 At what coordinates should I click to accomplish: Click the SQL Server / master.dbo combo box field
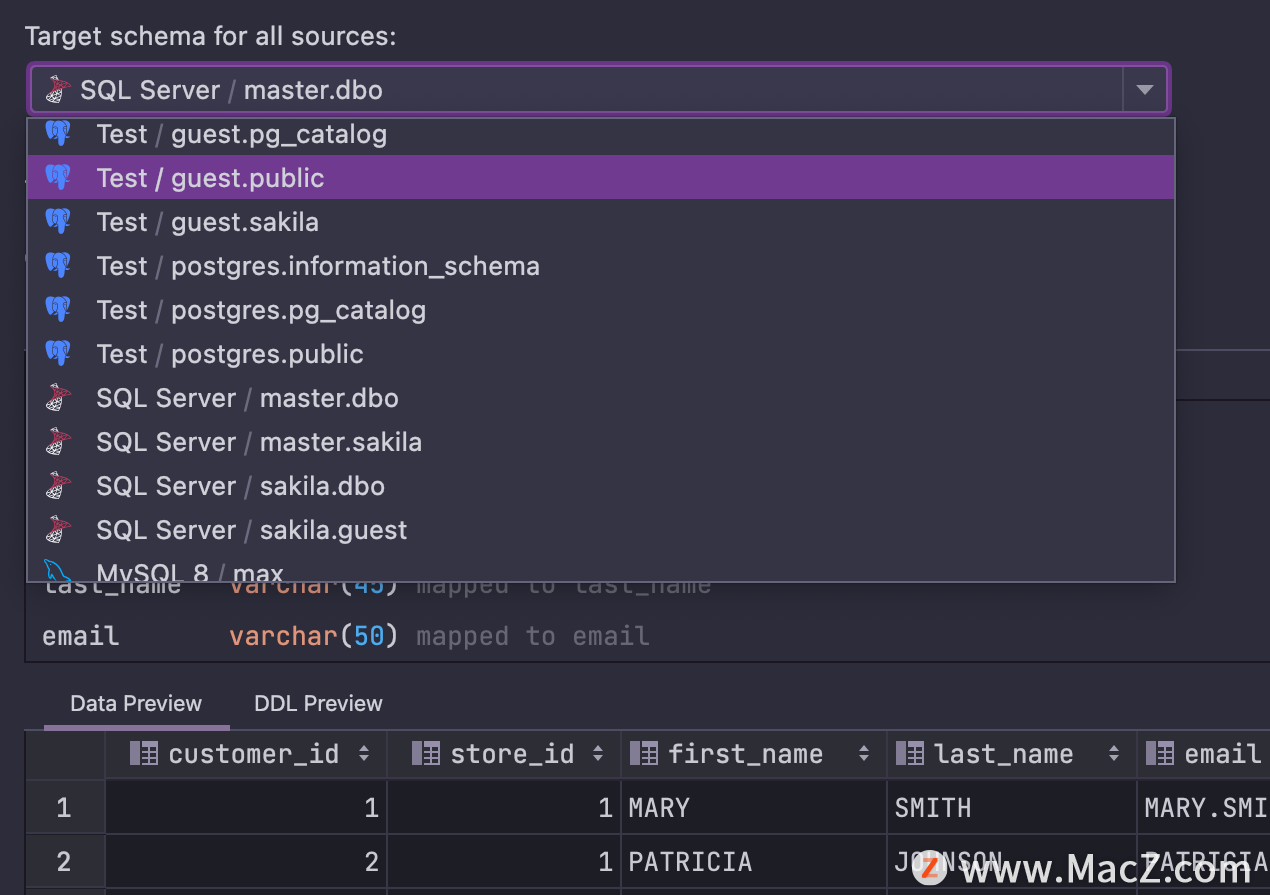(599, 90)
